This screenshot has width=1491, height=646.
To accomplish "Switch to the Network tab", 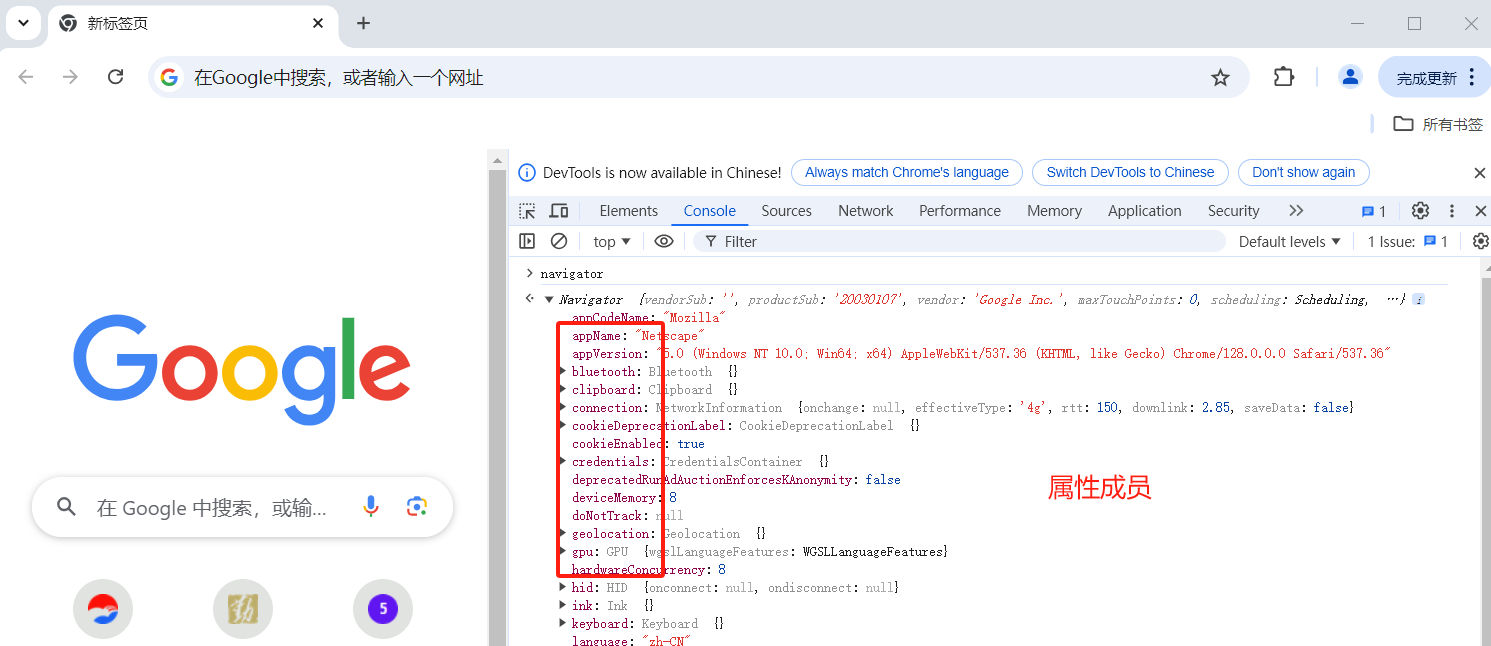I will 866,211.
